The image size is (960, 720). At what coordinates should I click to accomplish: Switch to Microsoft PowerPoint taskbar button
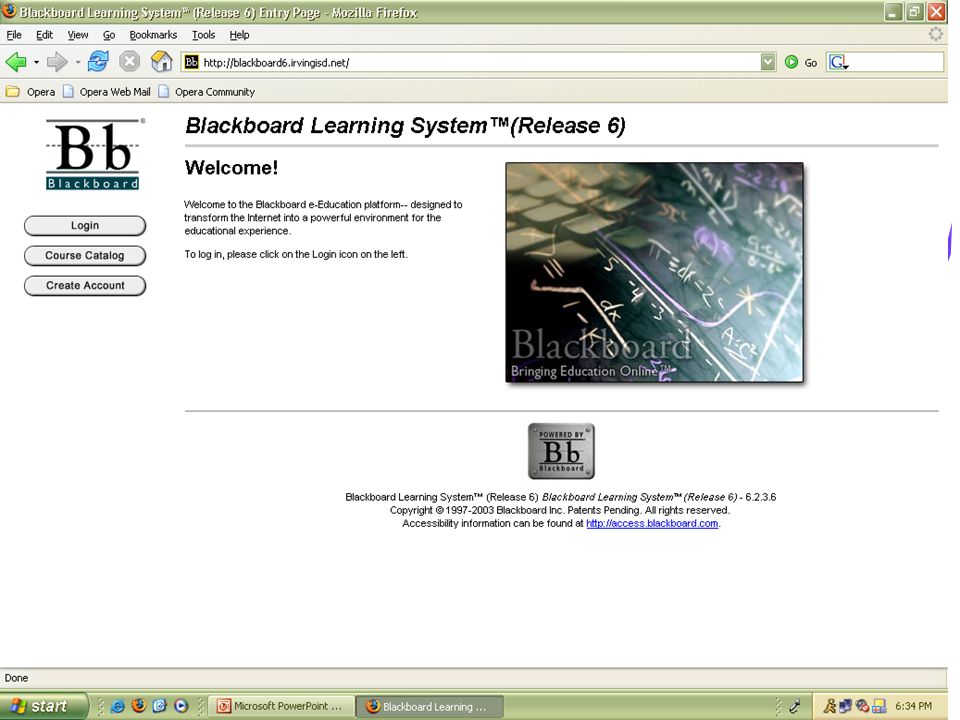282,706
